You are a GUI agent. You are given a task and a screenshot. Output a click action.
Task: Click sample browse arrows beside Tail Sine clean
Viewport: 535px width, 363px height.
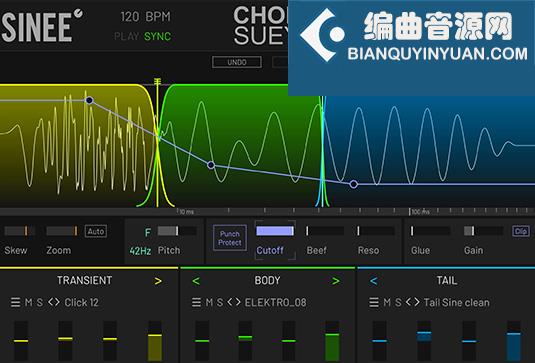tap(413, 302)
